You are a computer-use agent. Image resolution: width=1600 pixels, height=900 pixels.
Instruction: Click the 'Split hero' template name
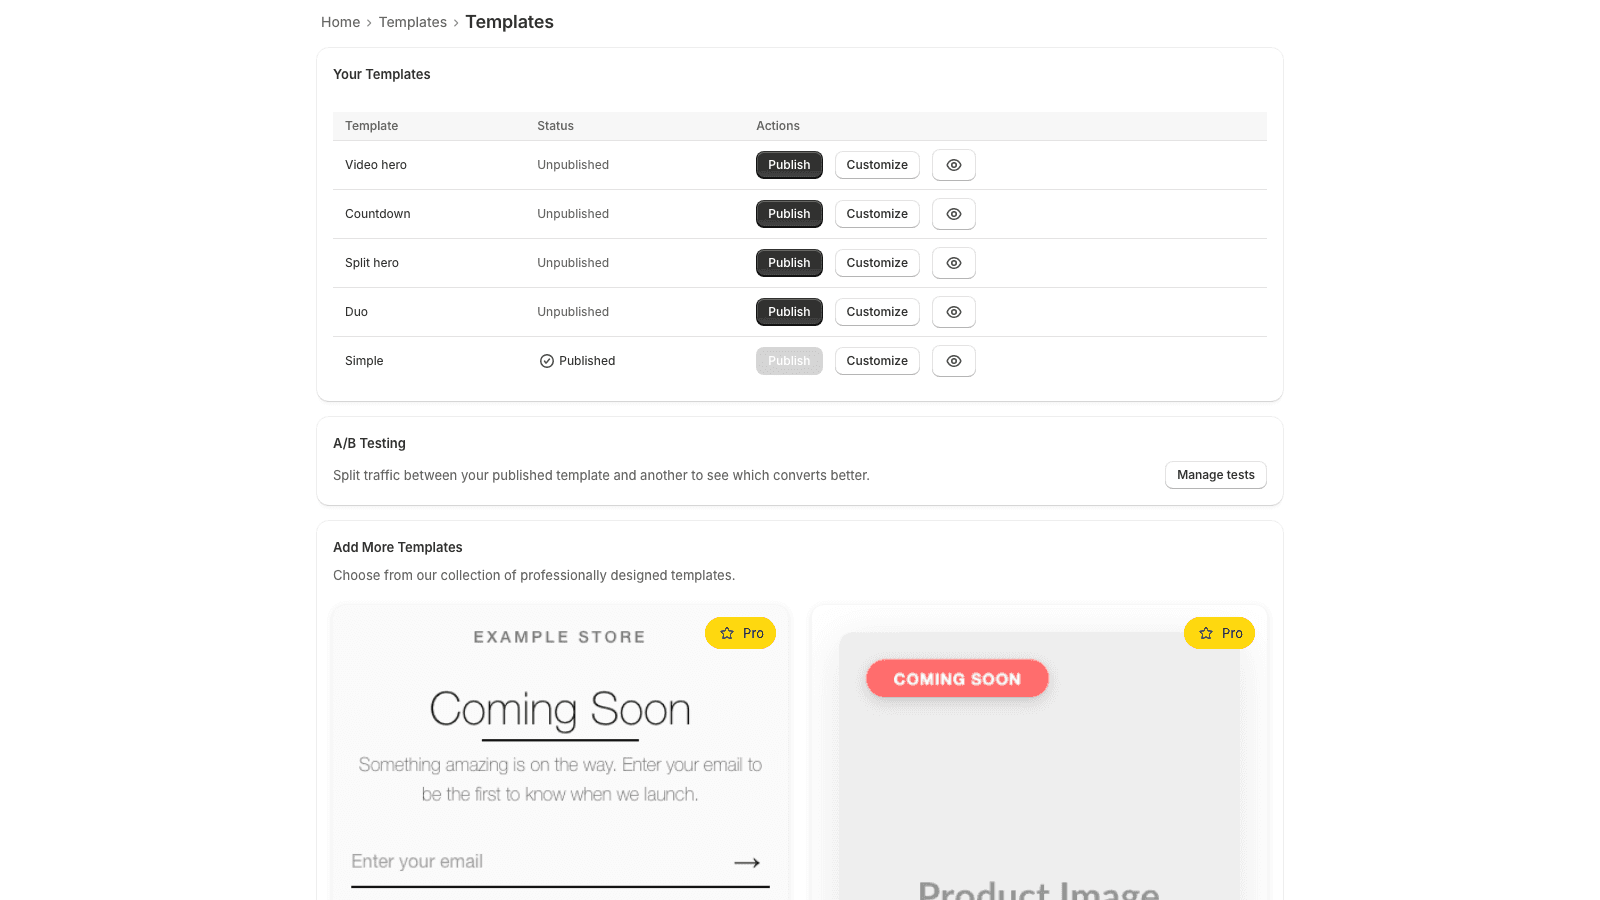[371, 263]
